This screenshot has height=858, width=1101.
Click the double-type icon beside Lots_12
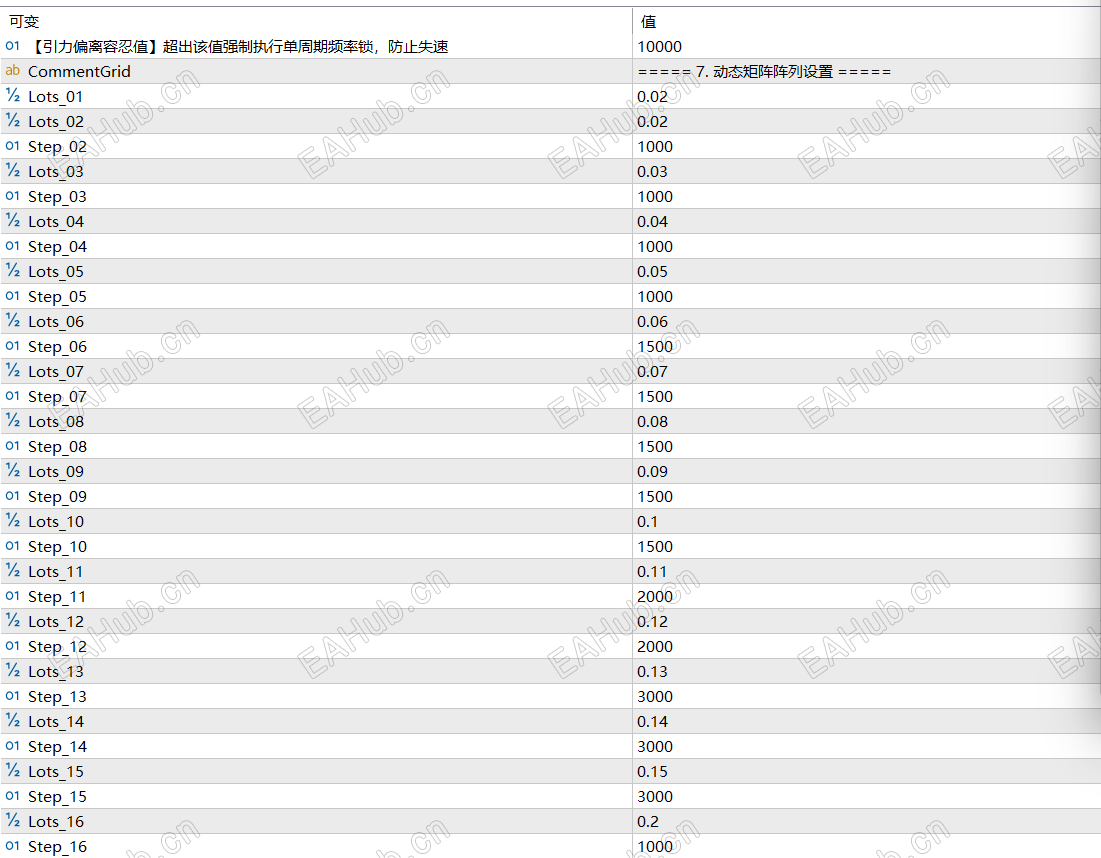pyautogui.click(x=13, y=621)
